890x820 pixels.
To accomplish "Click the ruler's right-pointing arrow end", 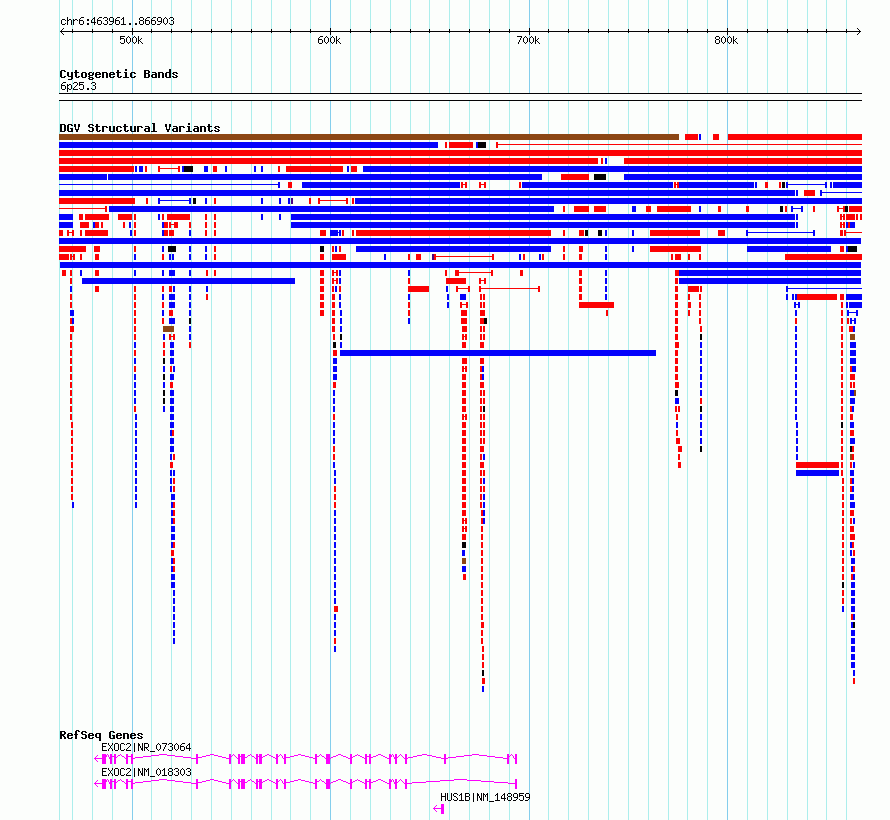I will (859, 32).
